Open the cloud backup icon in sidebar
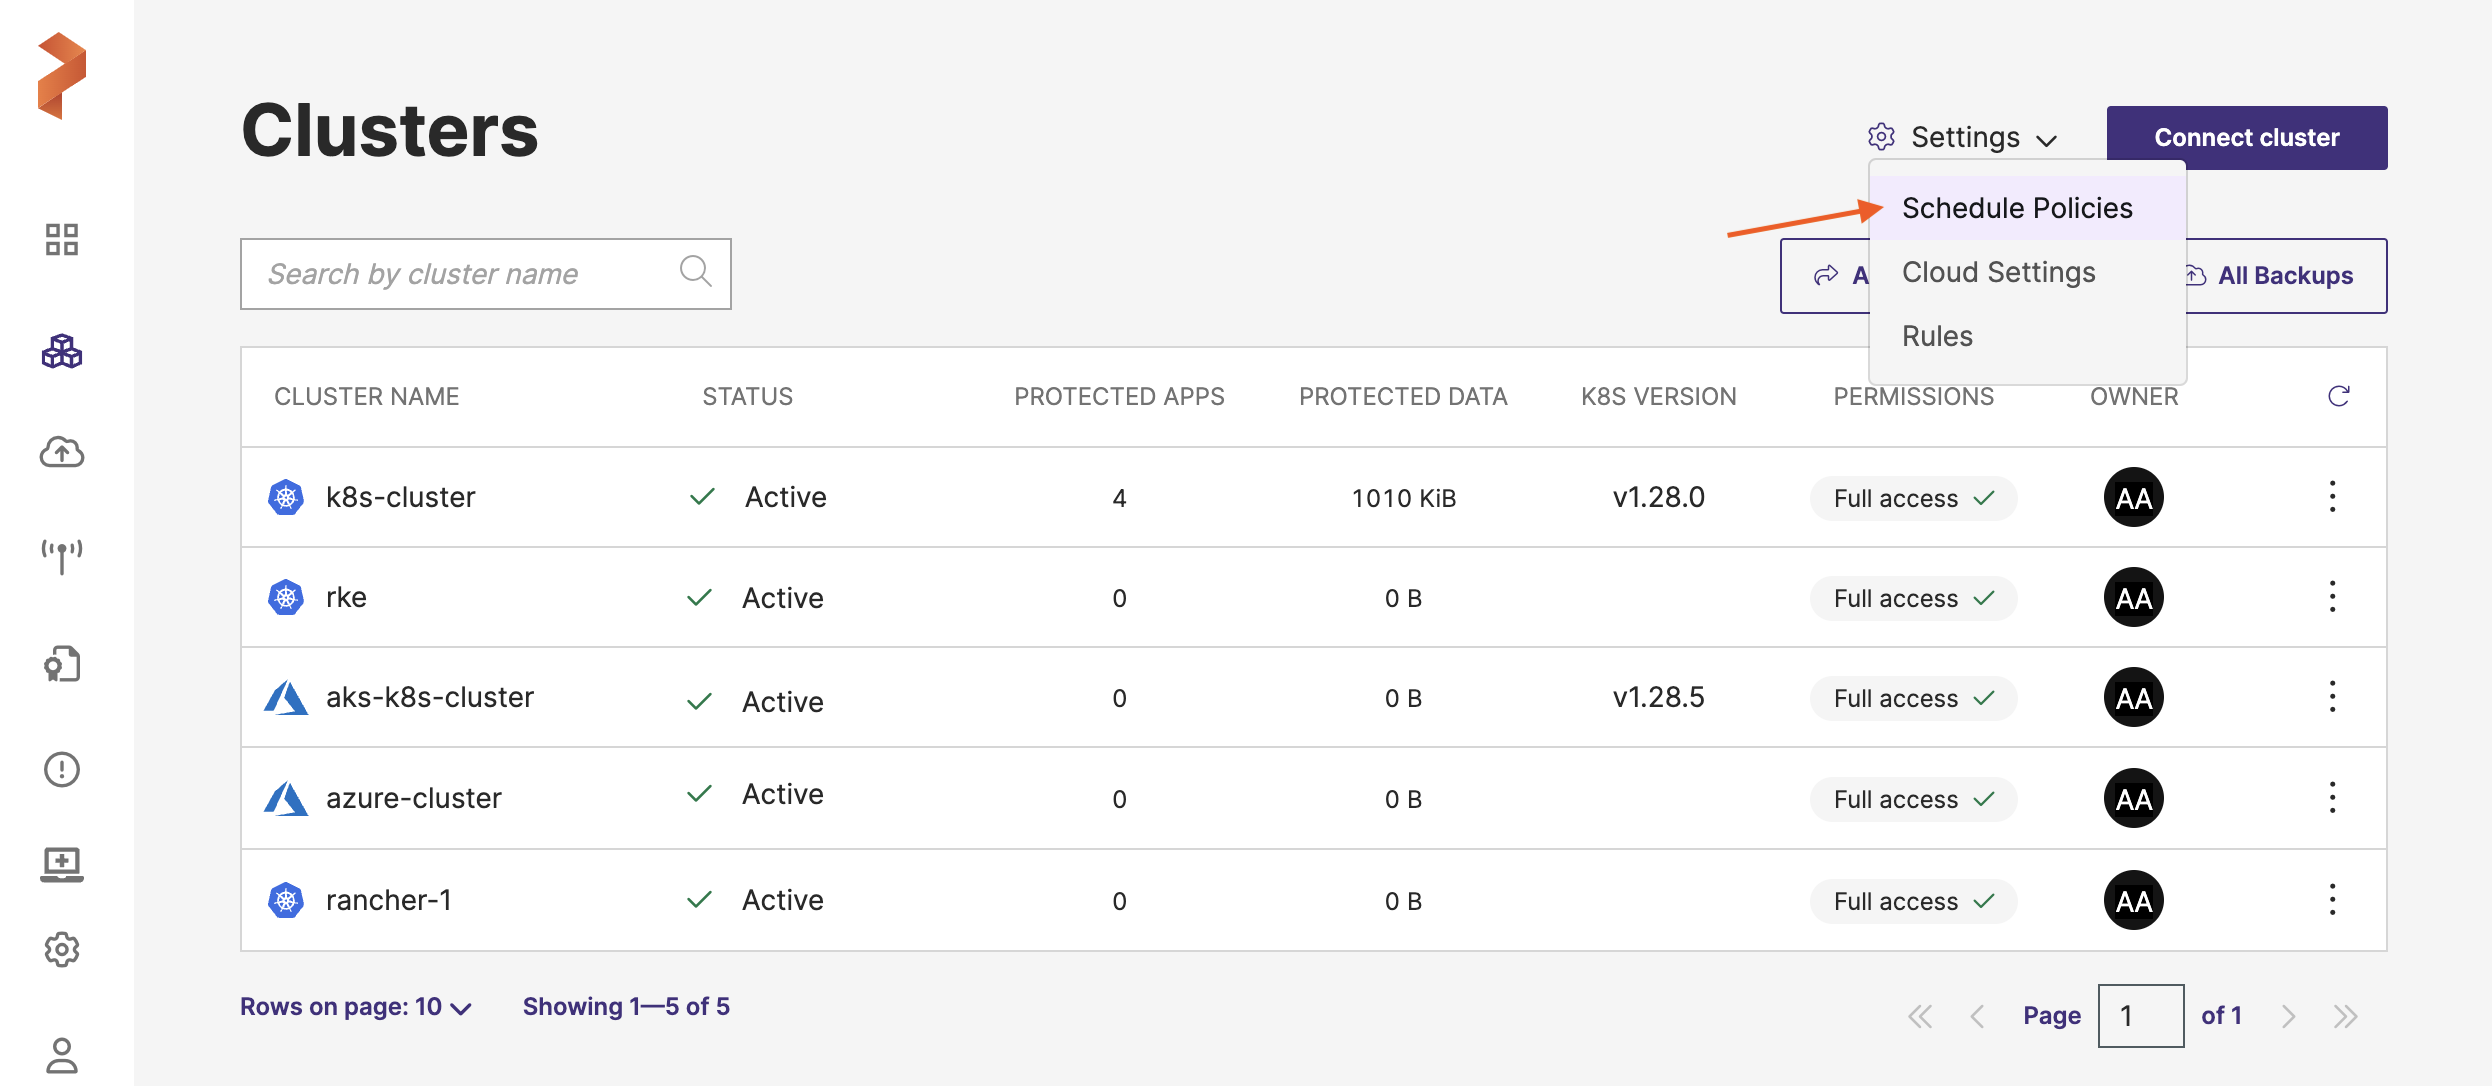The width and height of the screenshot is (2492, 1086). (x=62, y=452)
